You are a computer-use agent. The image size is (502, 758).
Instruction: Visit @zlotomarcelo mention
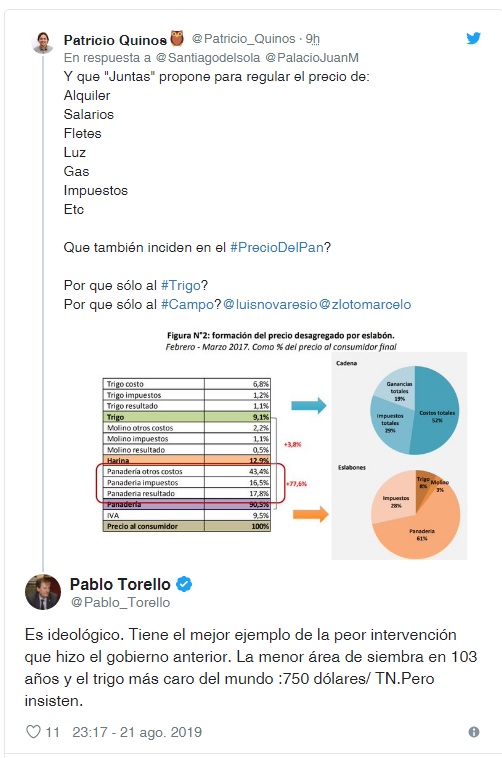click(365, 305)
